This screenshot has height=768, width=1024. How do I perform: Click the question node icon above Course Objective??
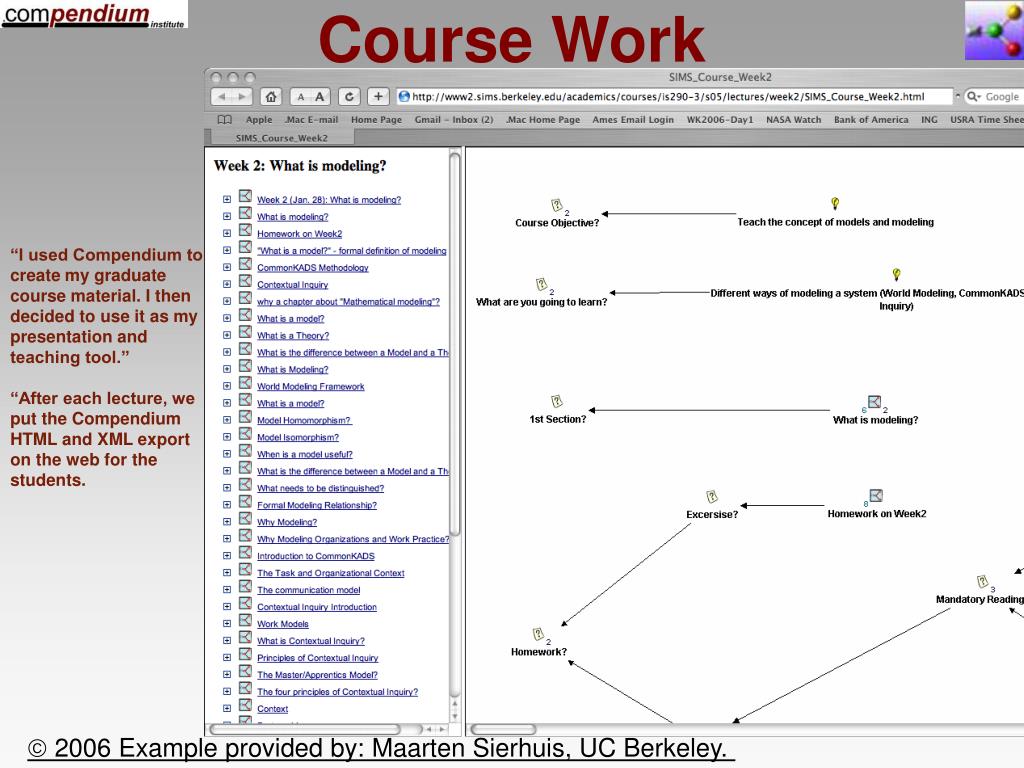click(556, 205)
